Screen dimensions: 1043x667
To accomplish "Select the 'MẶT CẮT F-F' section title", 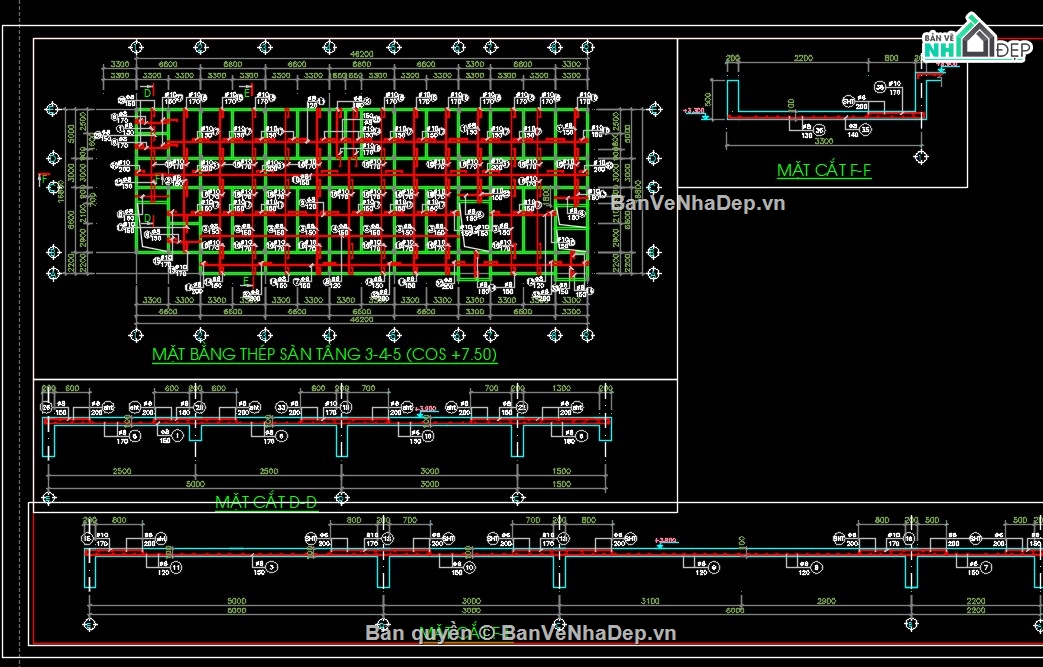I will coord(824,170).
